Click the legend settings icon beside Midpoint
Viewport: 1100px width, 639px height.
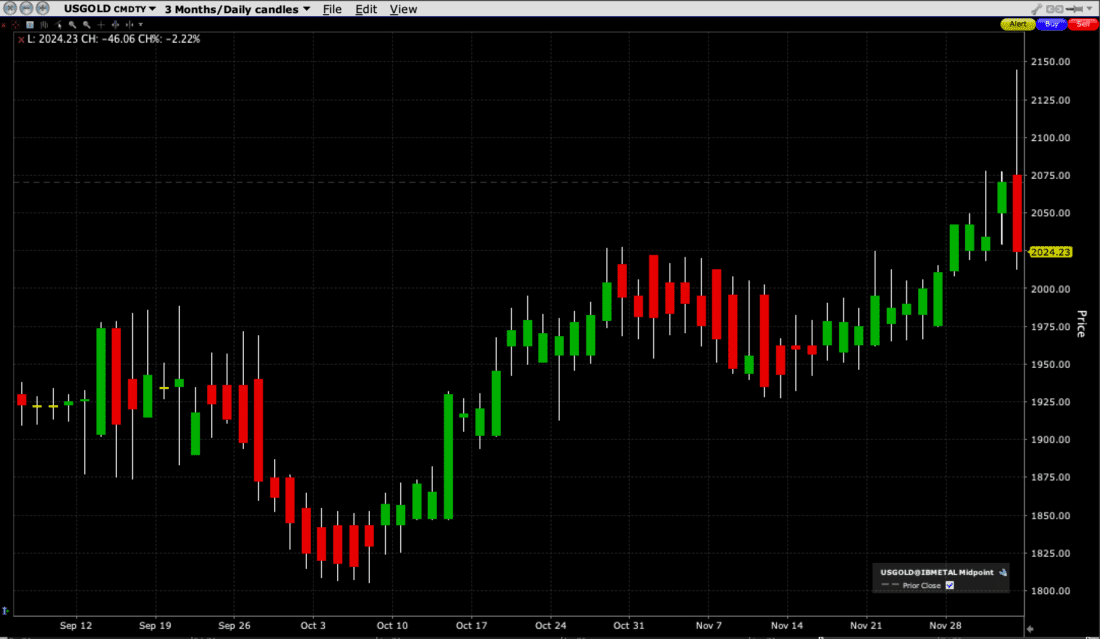[1003, 572]
